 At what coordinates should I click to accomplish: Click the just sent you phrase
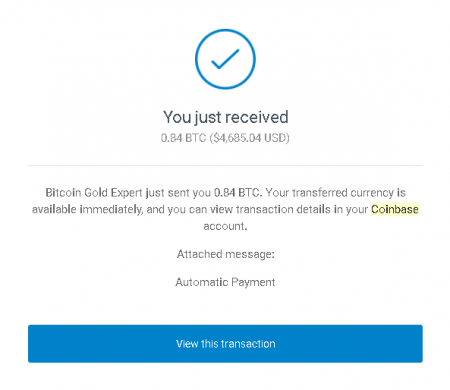click(x=178, y=193)
